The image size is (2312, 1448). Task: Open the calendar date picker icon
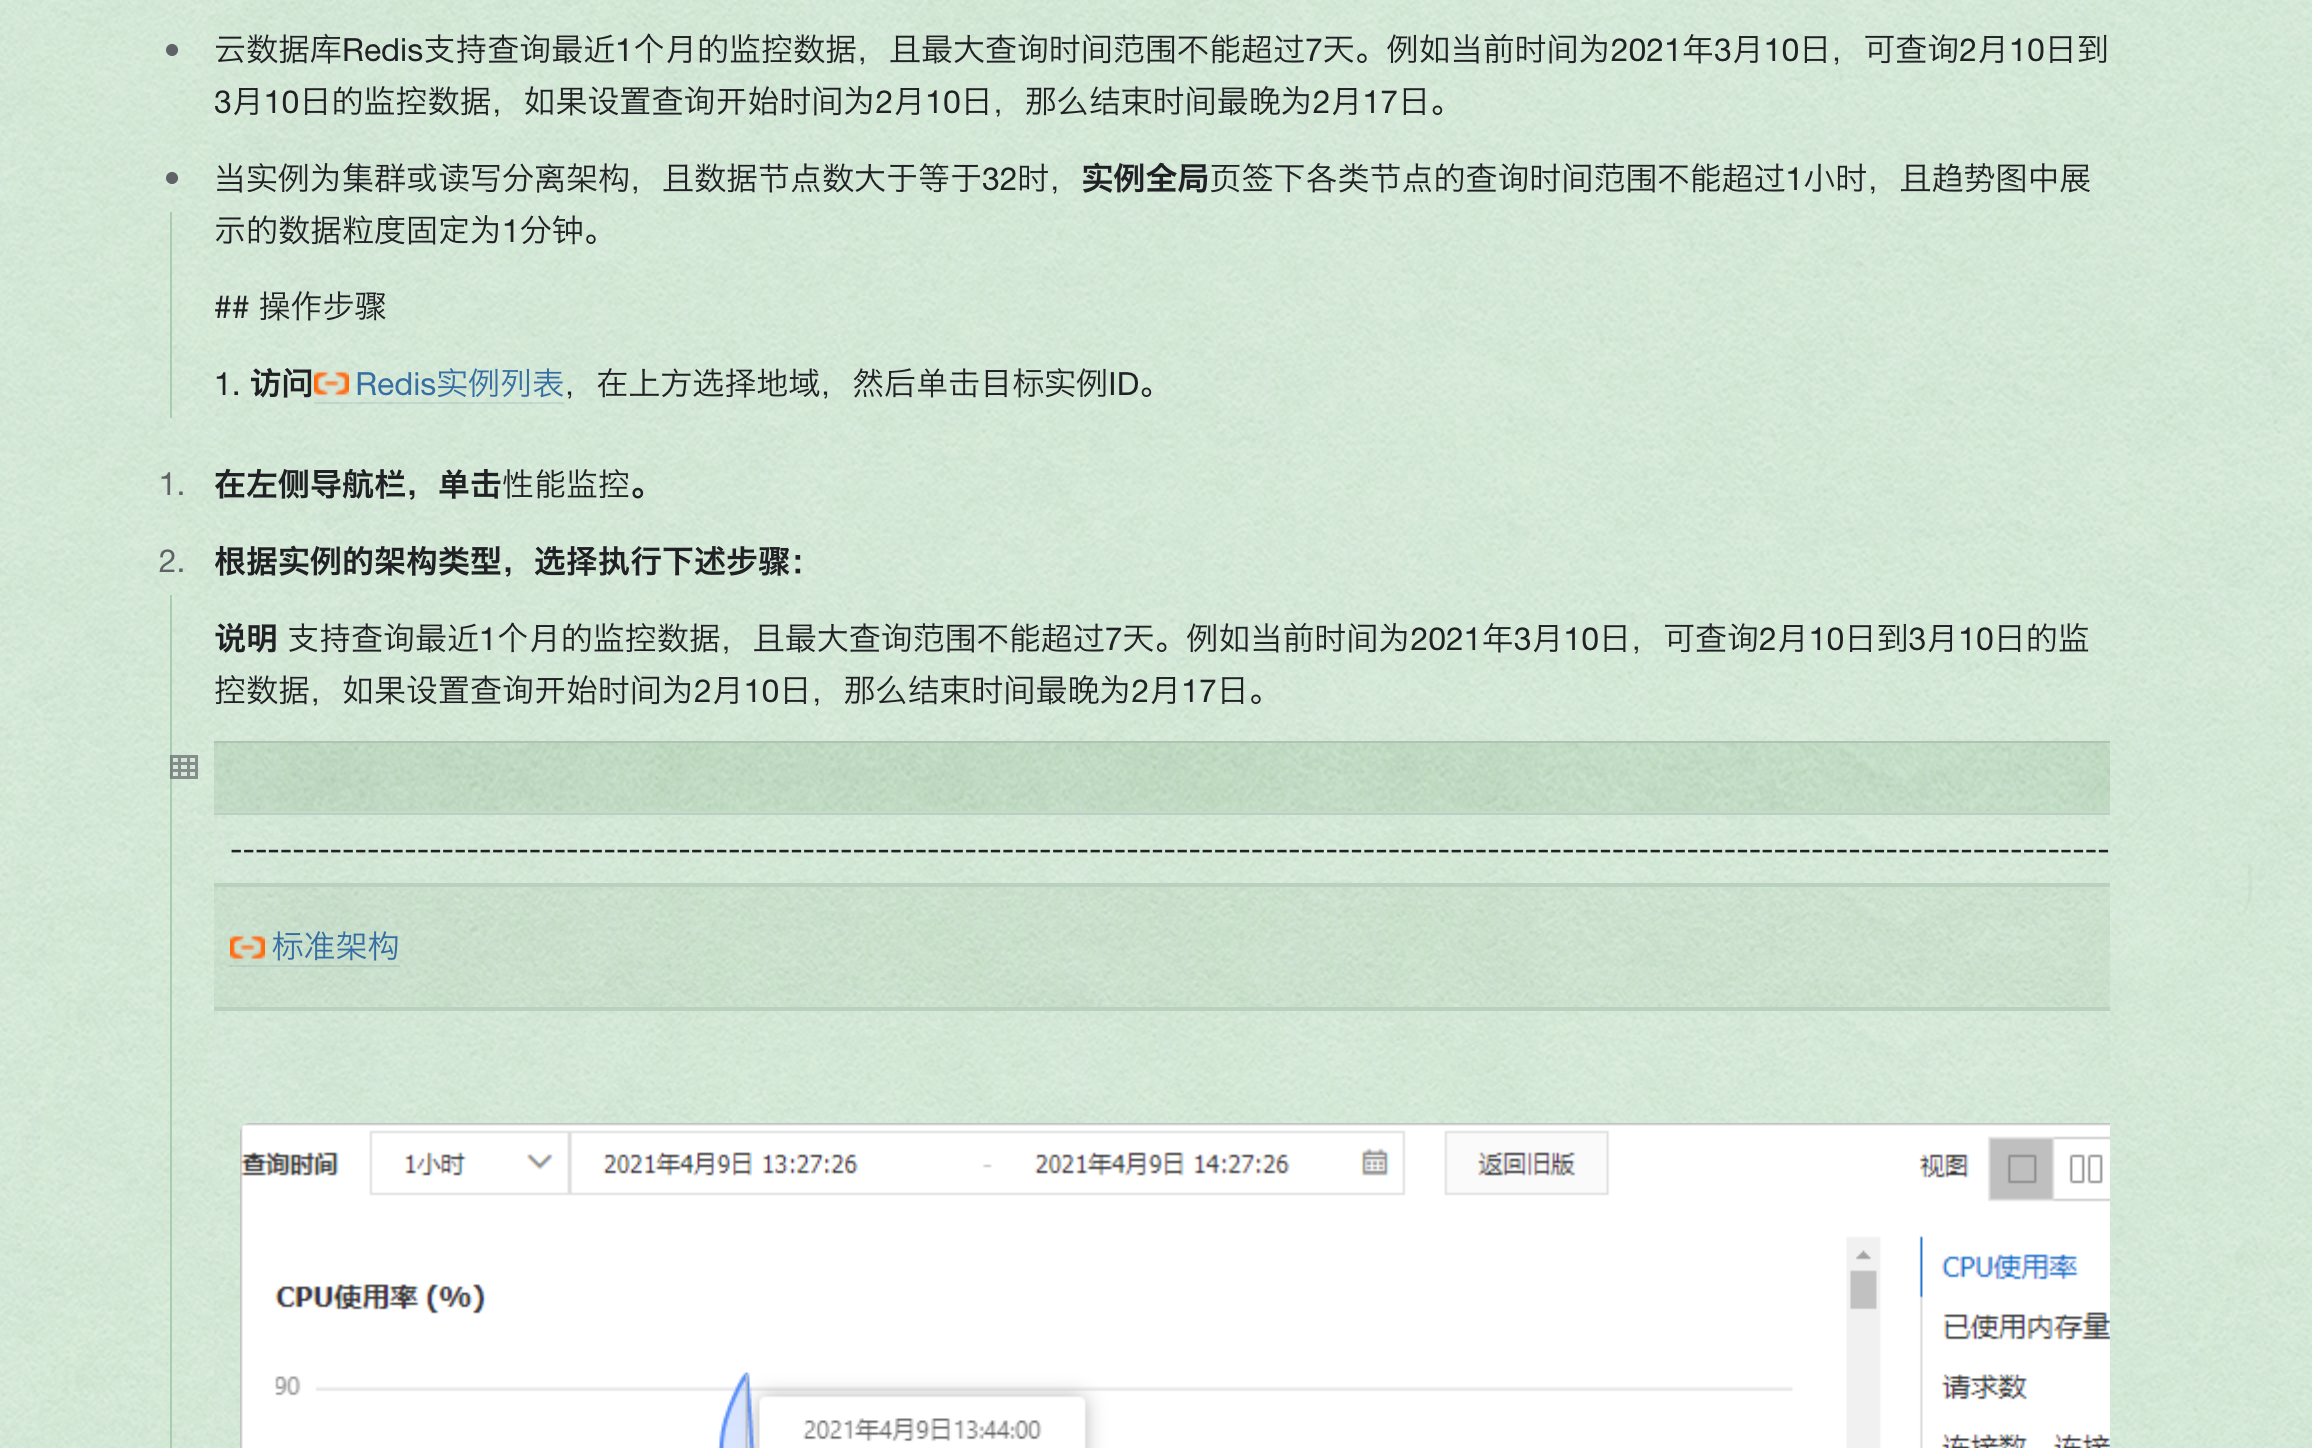coord(1375,1163)
